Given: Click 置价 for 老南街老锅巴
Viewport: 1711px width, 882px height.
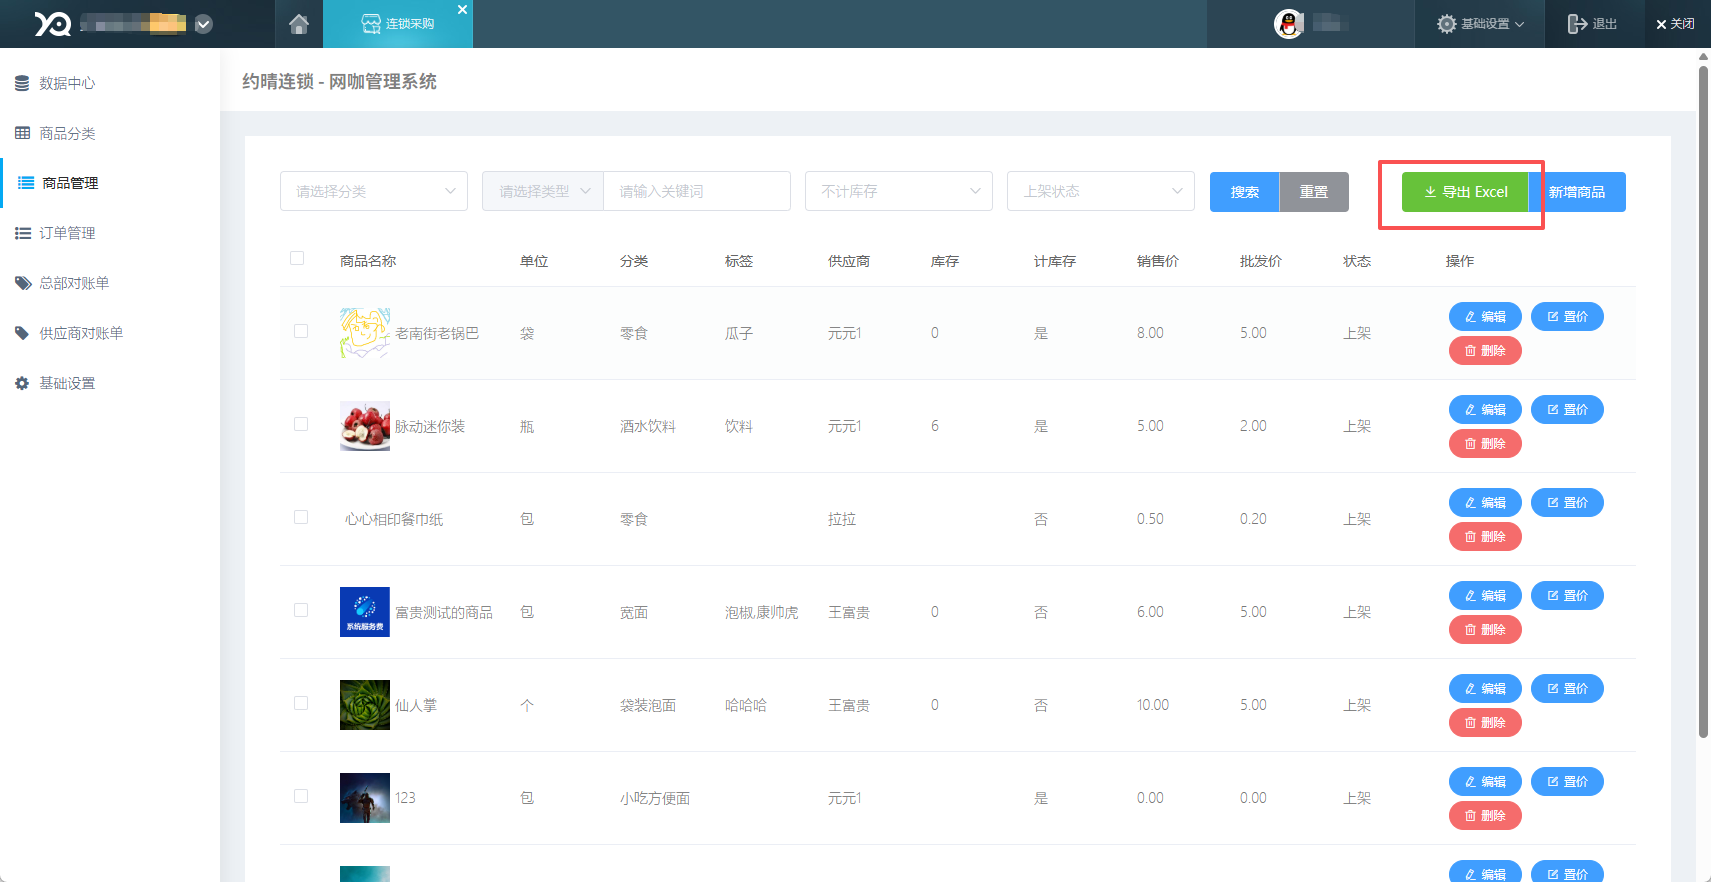Looking at the screenshot, I should coord(1567,316).
